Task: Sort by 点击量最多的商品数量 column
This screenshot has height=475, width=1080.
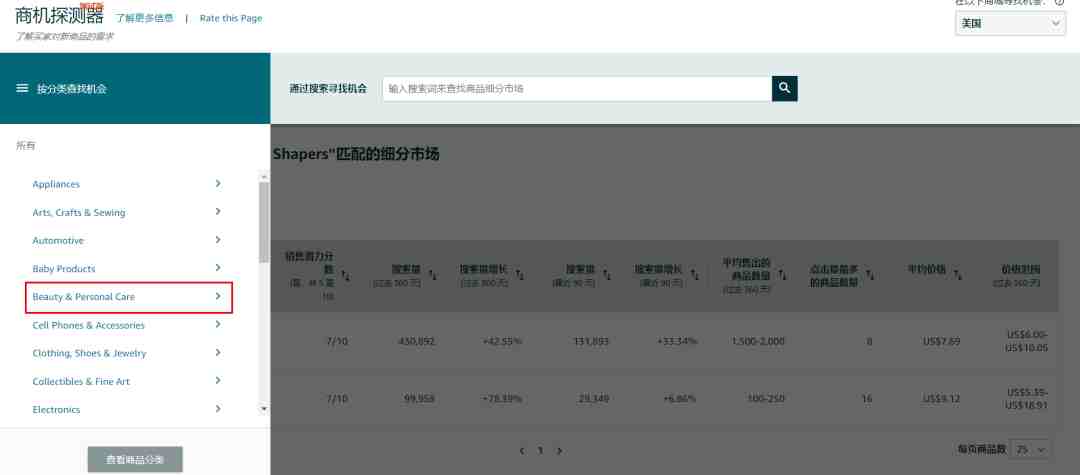Action: 870,275
